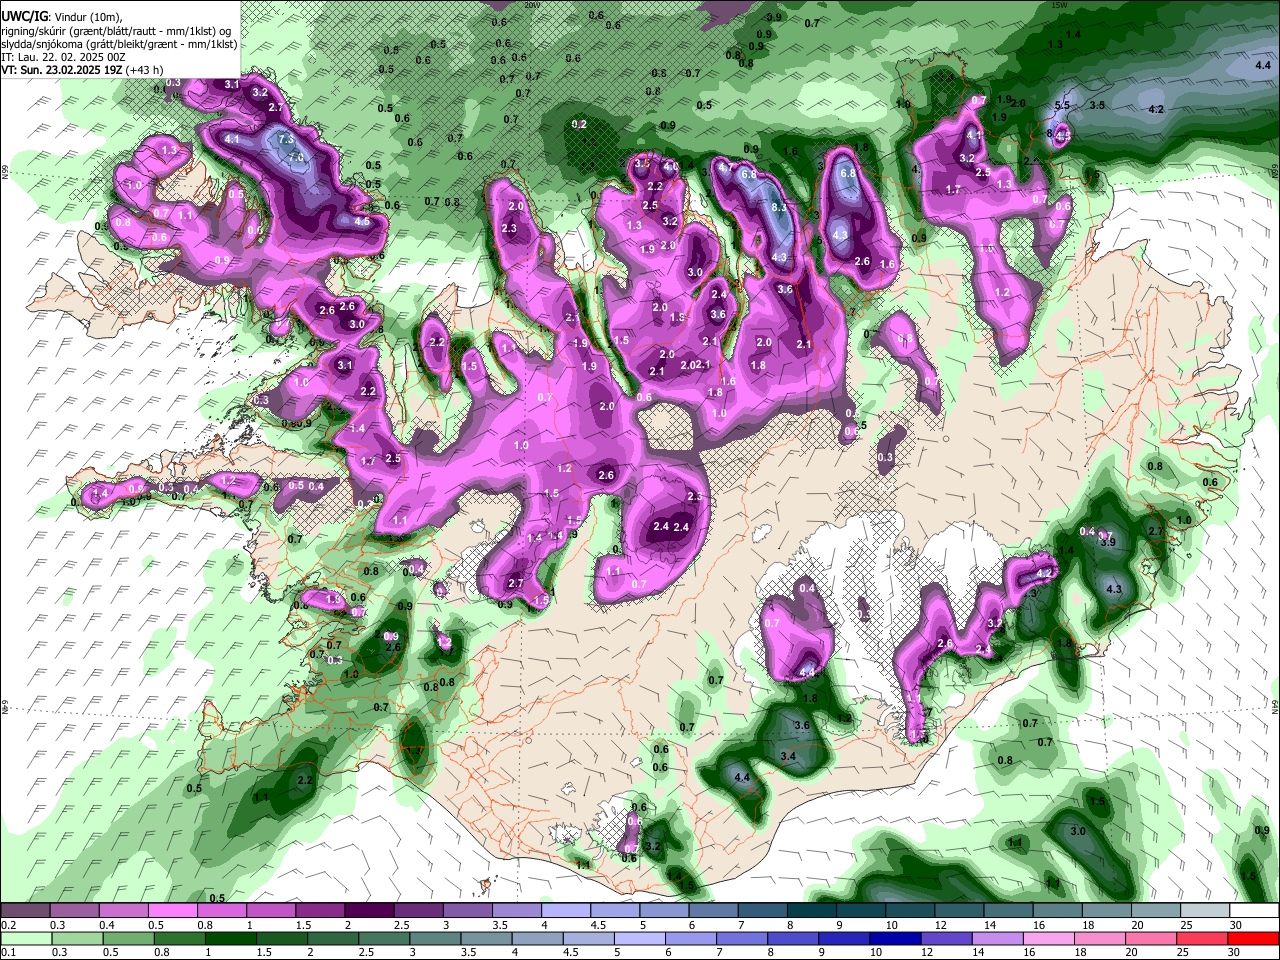The width and height of the screenshot is (1280, 960).
Task: Click the '7.0' precipitation value on the map
Action: (x=296, y=158)
